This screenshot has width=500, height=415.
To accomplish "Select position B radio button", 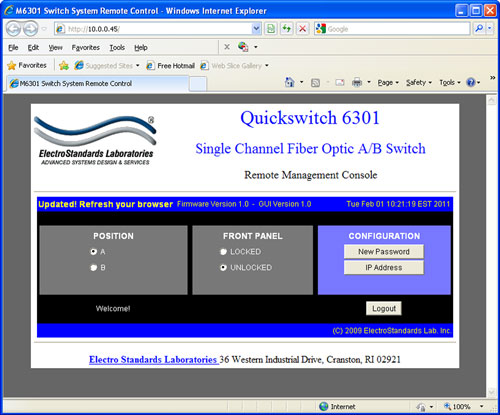I will coord(93,268).
